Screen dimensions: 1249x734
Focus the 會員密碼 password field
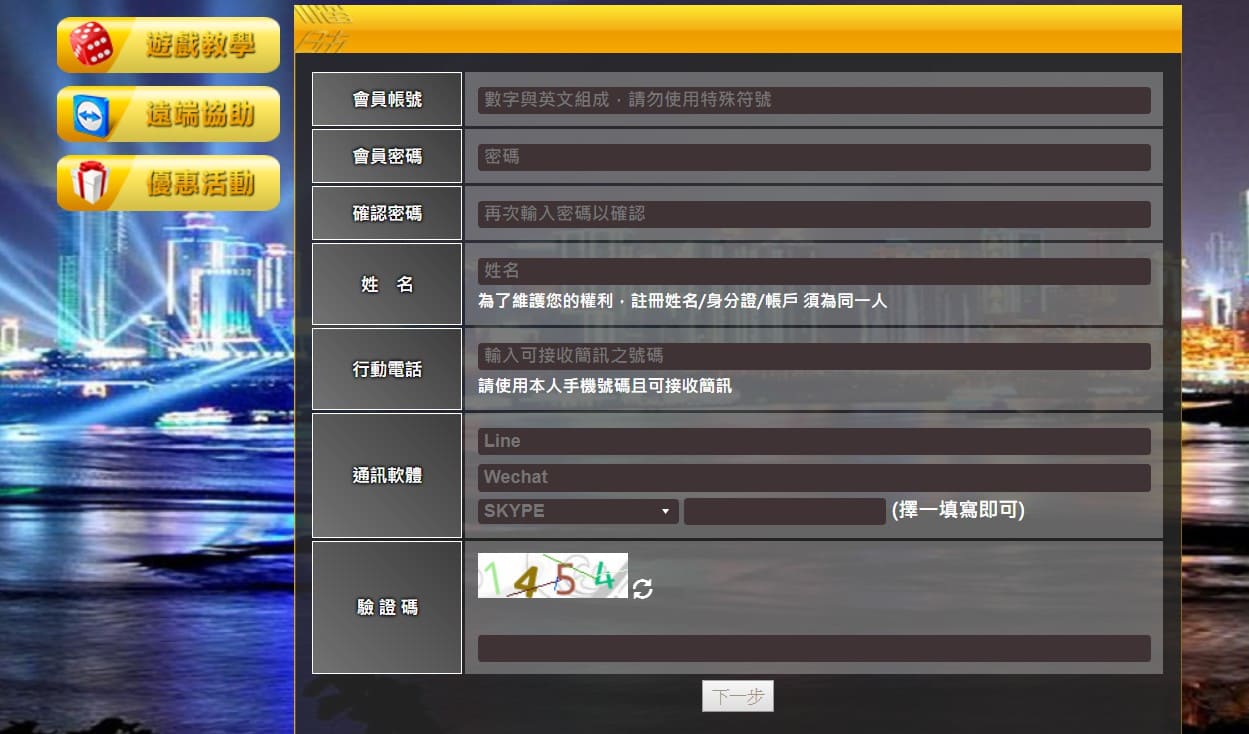(x=814, y=157)
